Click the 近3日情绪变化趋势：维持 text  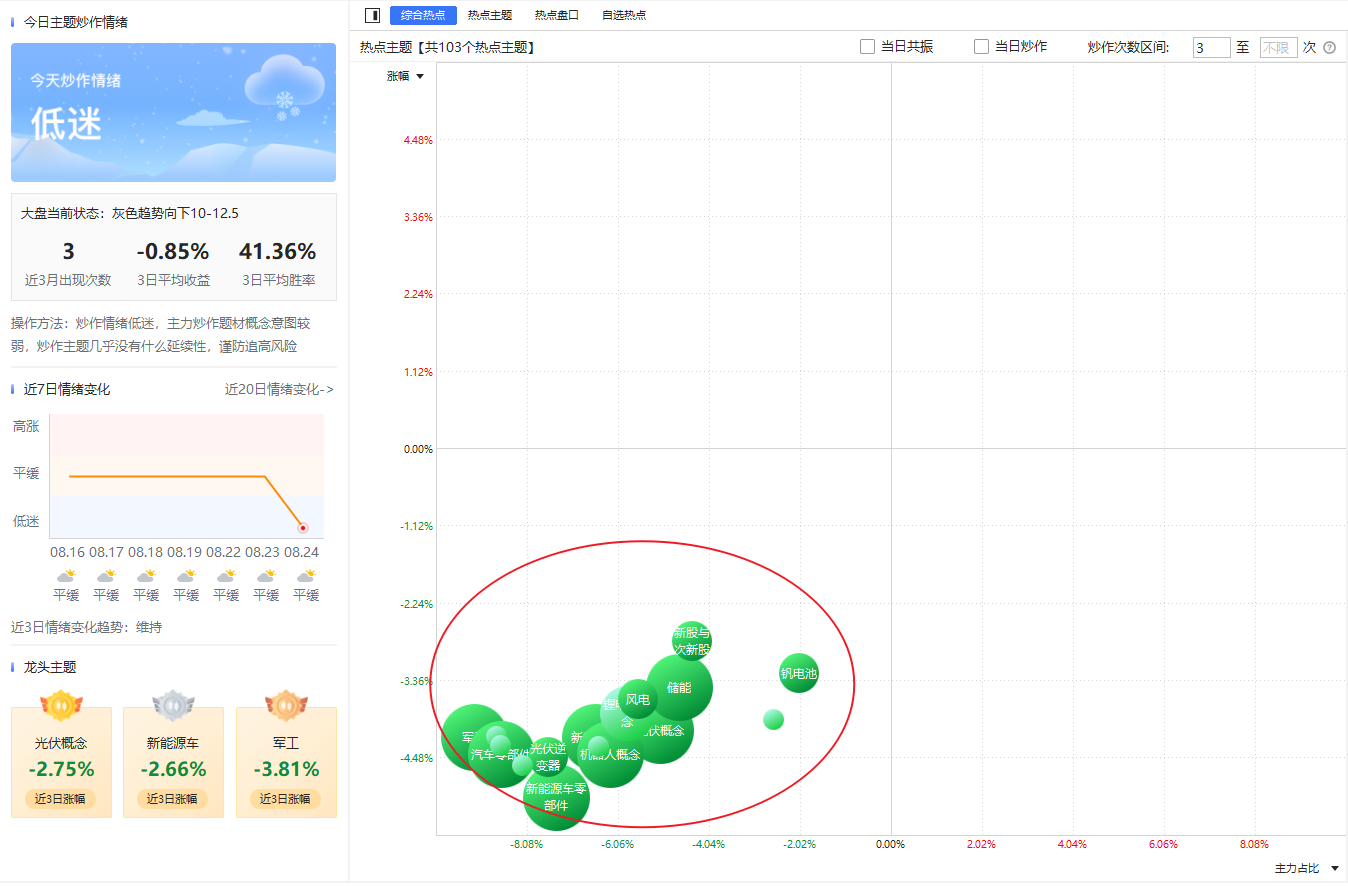(x=86, y=627)
